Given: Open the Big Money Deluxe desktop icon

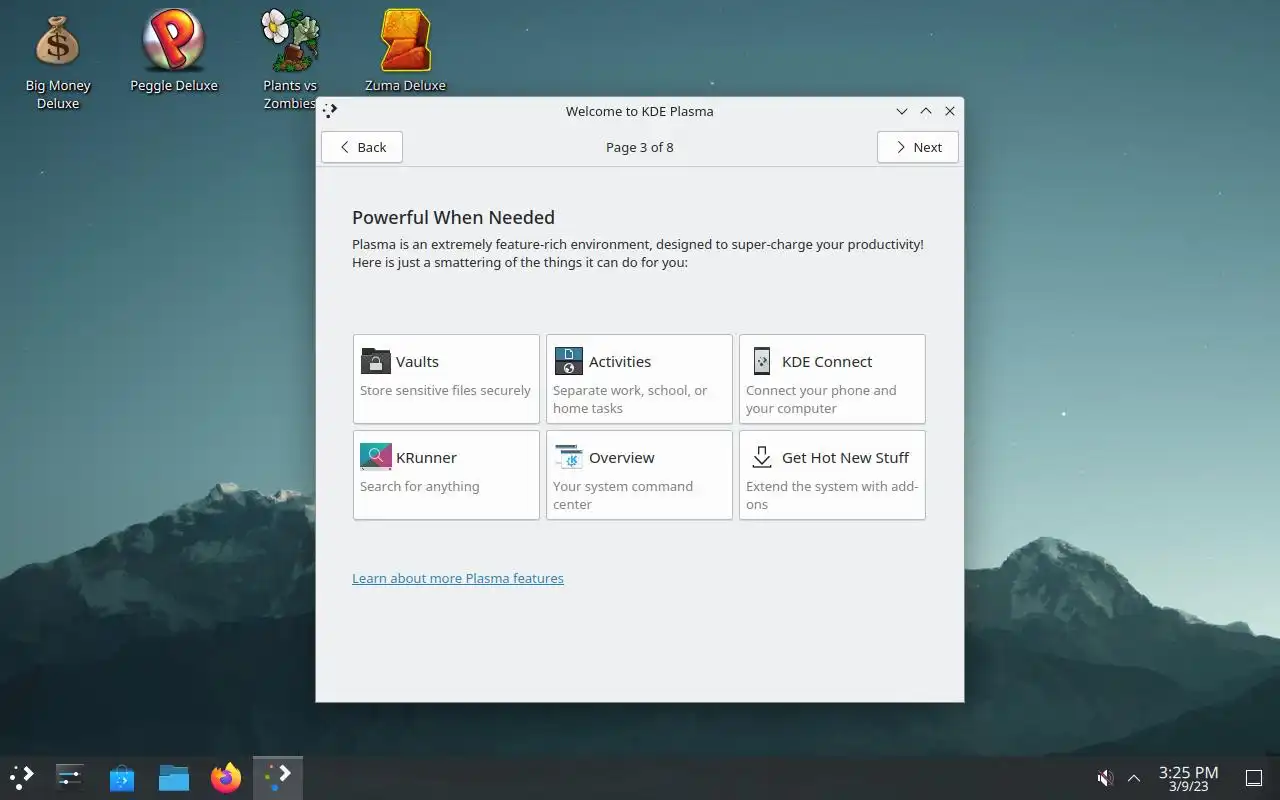Looking at the screenshot, I should [57, 60].
